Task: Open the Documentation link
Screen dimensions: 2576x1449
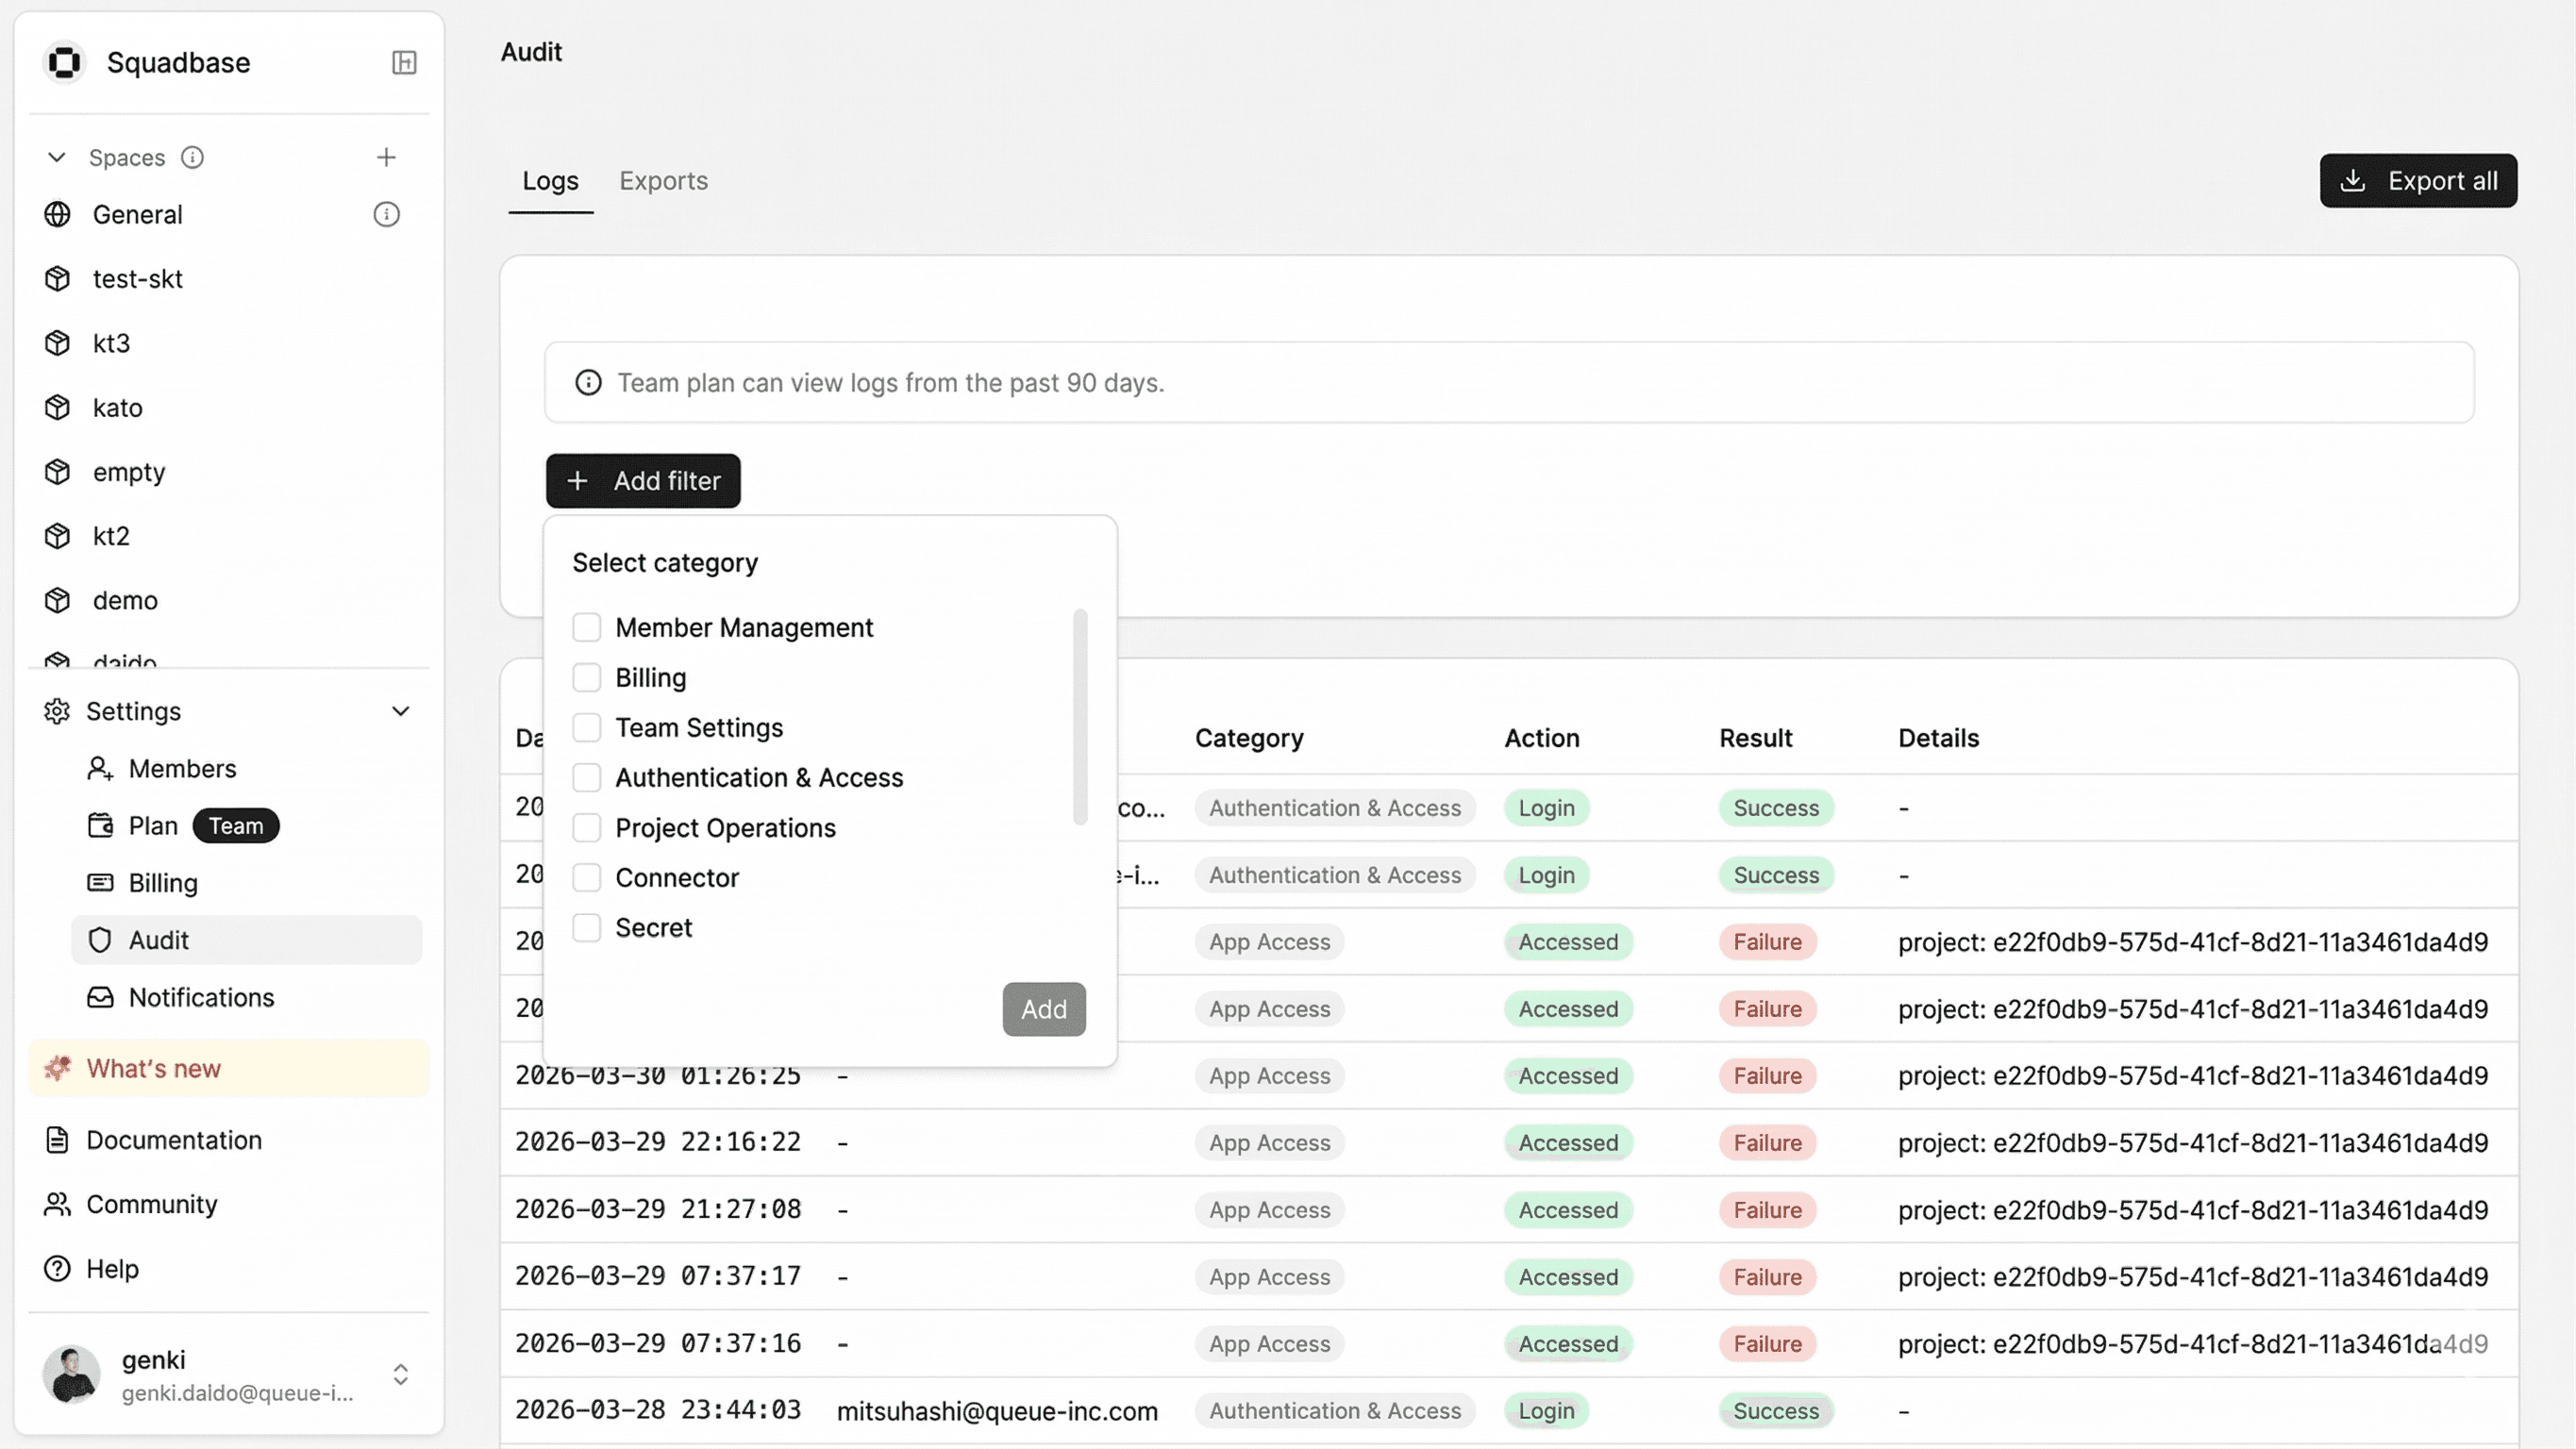Action: (174, 1140)
